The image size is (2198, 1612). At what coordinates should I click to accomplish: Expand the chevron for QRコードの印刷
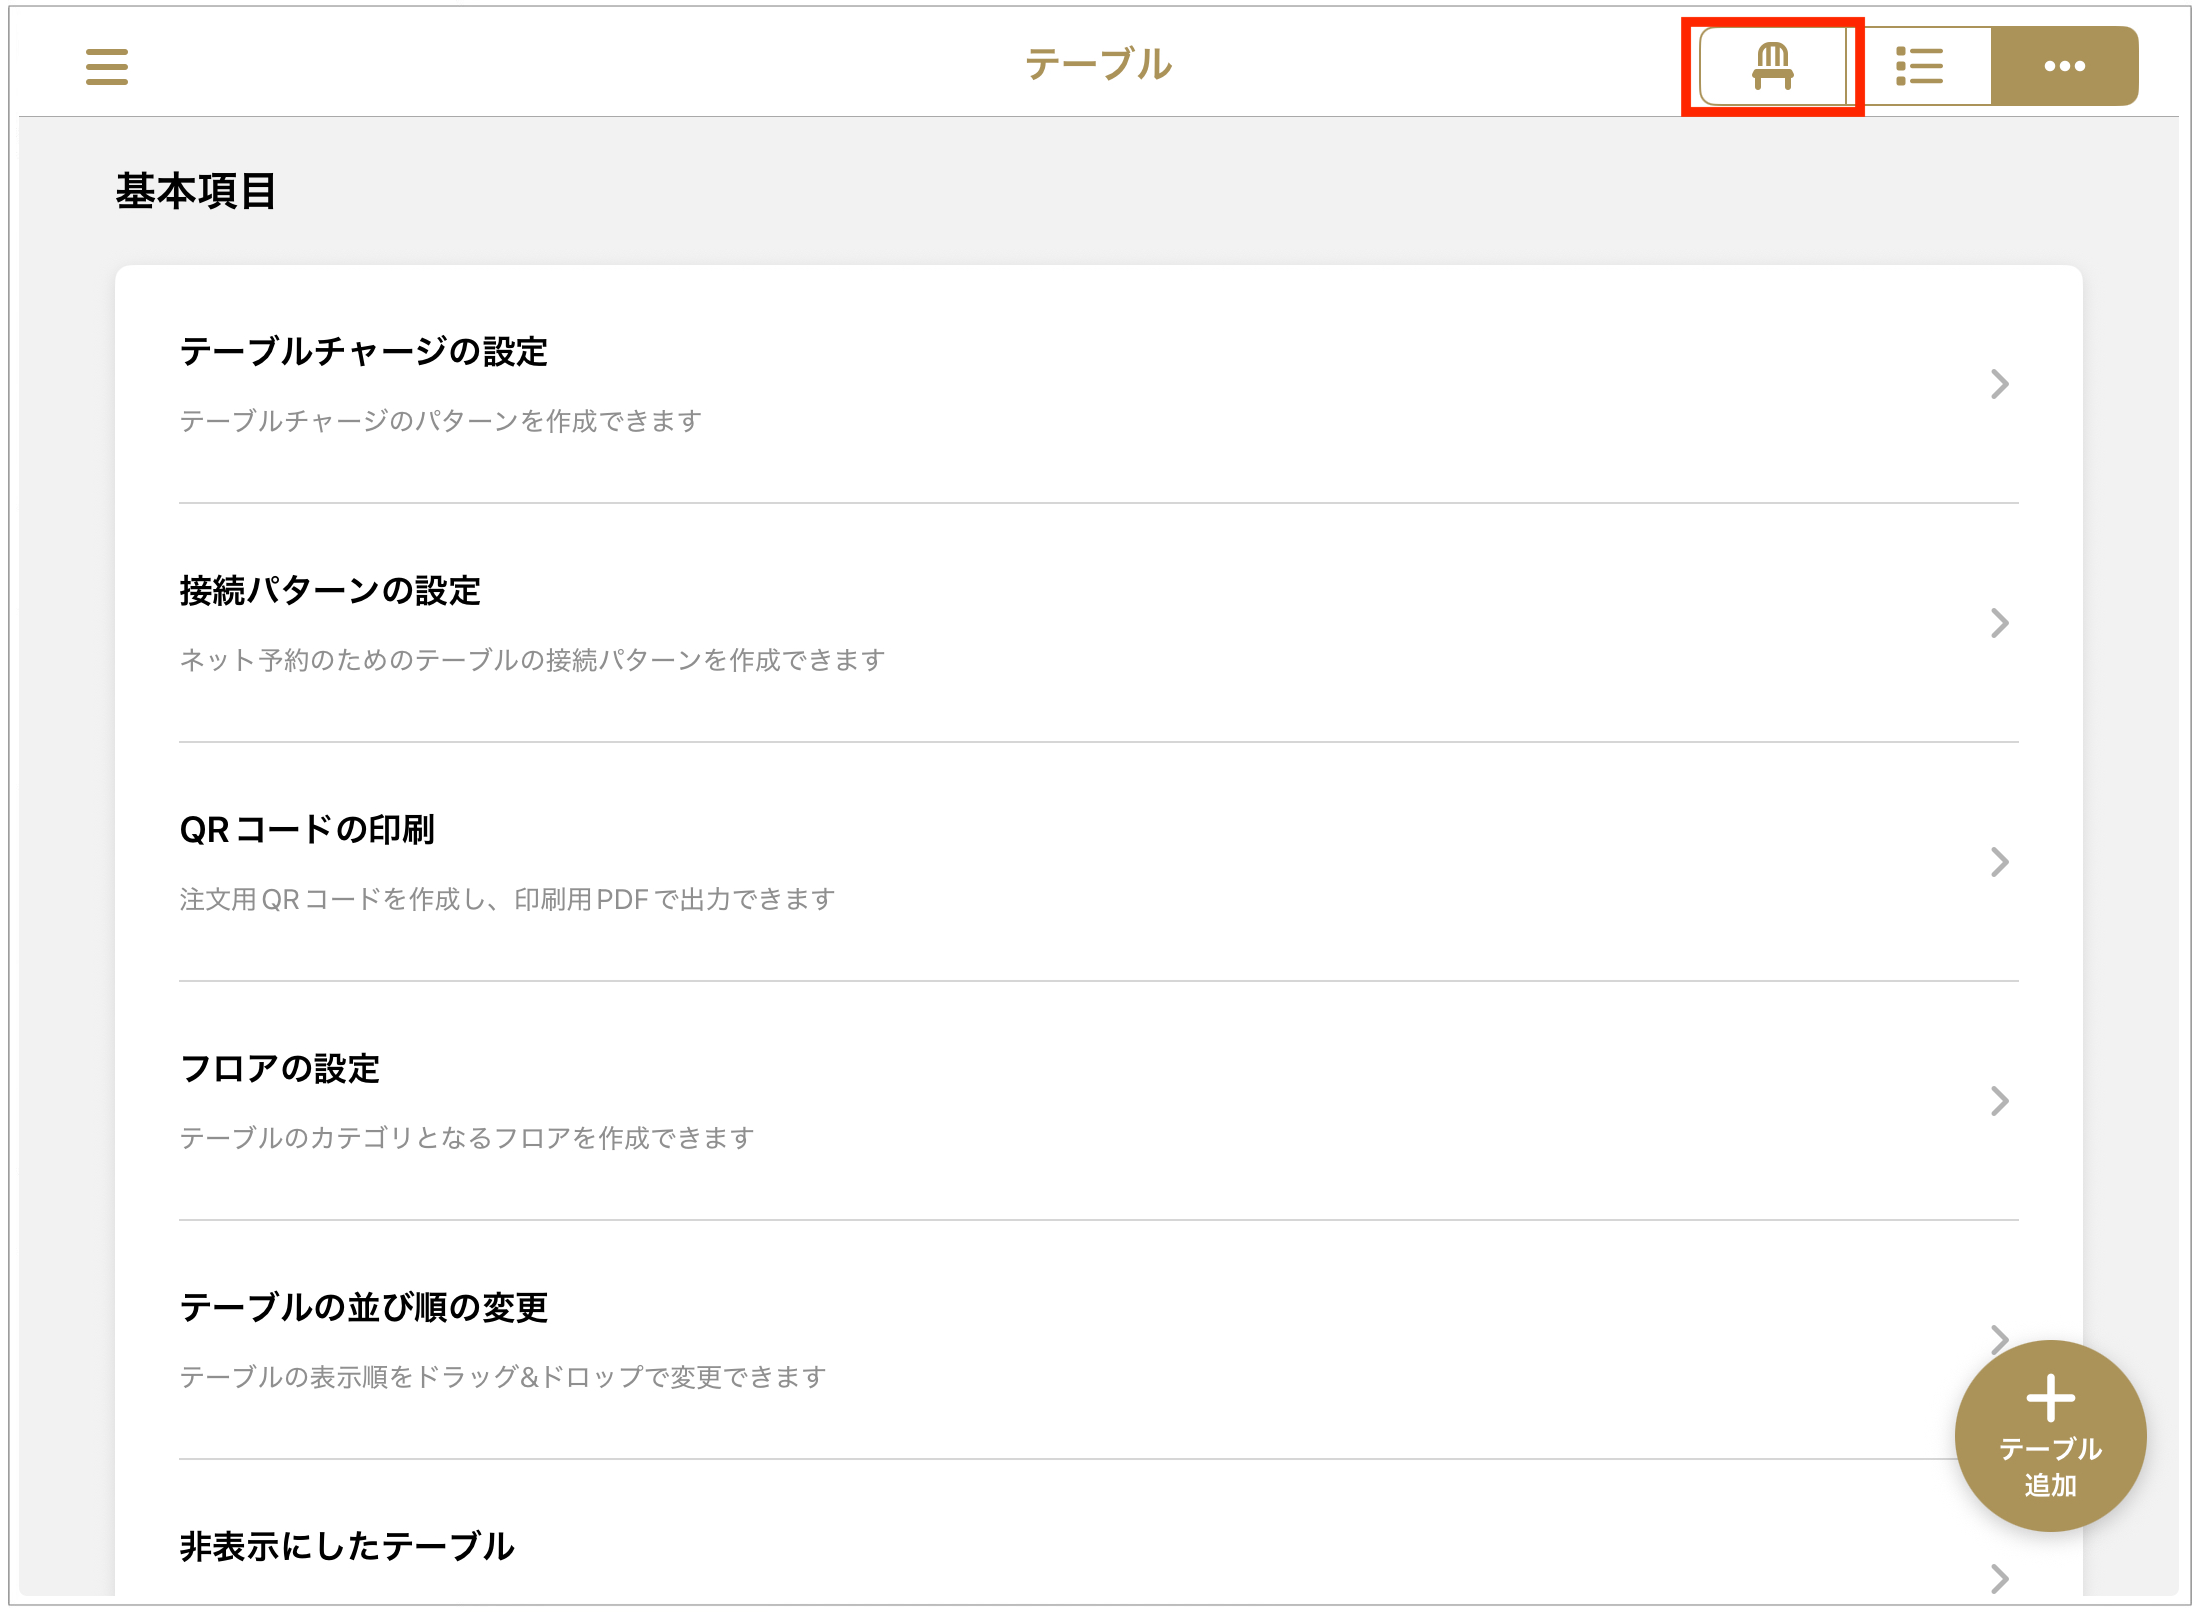pos(1999,862)
